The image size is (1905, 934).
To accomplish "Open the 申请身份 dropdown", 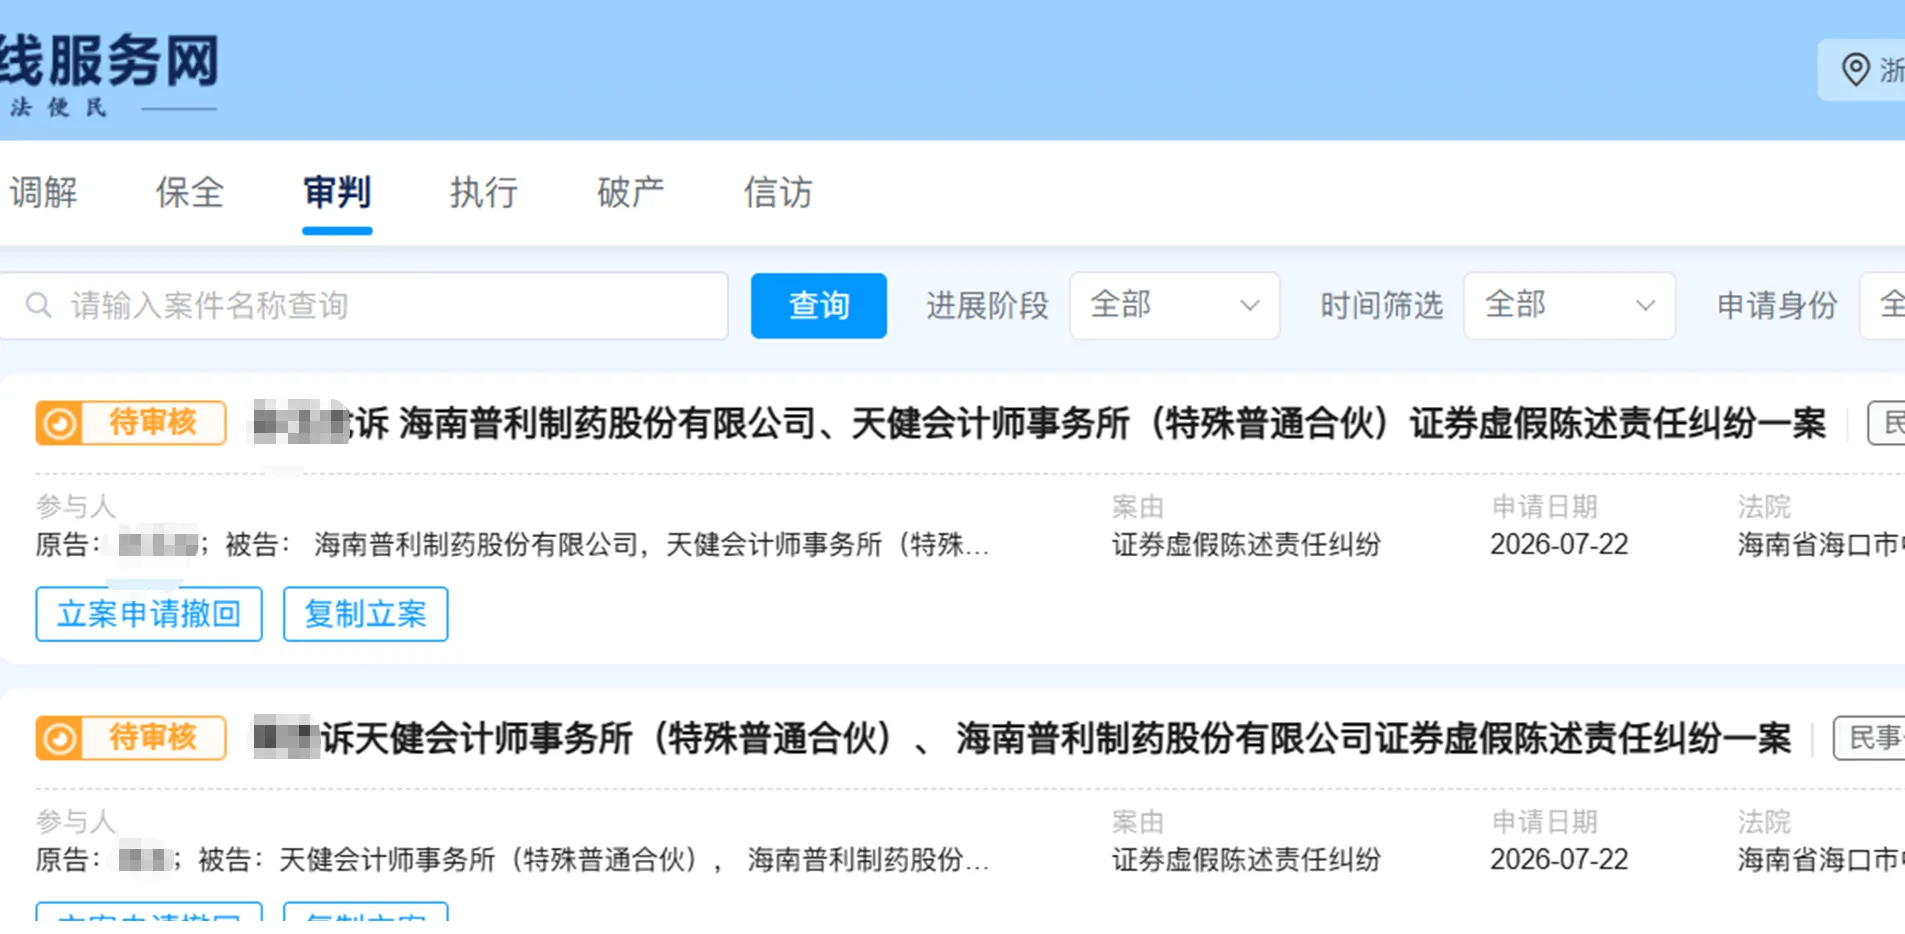I will tap(1882, 306).
